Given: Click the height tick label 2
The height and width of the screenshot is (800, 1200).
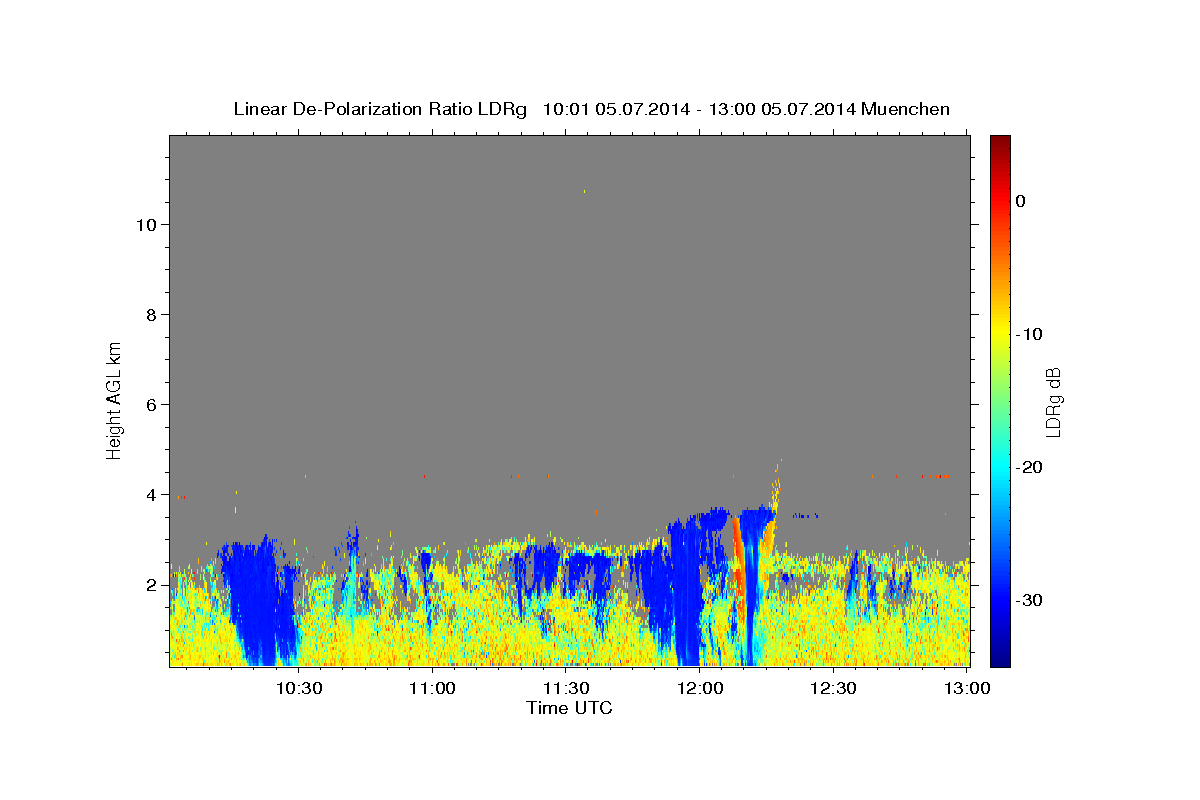Looking at the screenshot, I should (x=152, y=585).
